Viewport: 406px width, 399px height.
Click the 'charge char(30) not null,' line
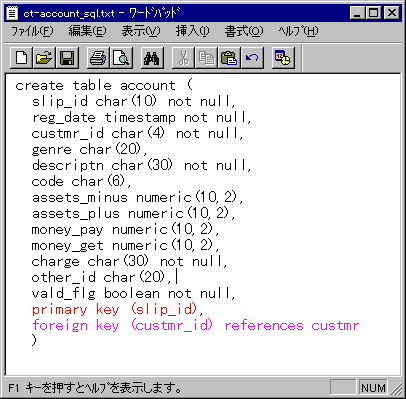pyautogui.click(x=129, y=261)
